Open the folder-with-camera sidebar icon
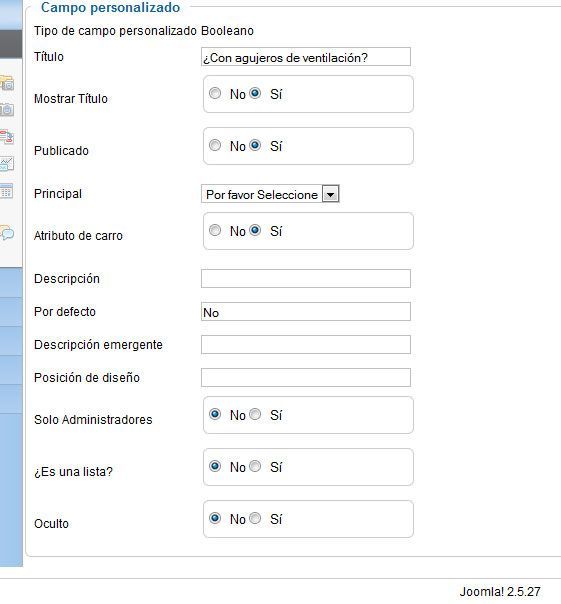The image size is (561, 604). pos(7,83)
